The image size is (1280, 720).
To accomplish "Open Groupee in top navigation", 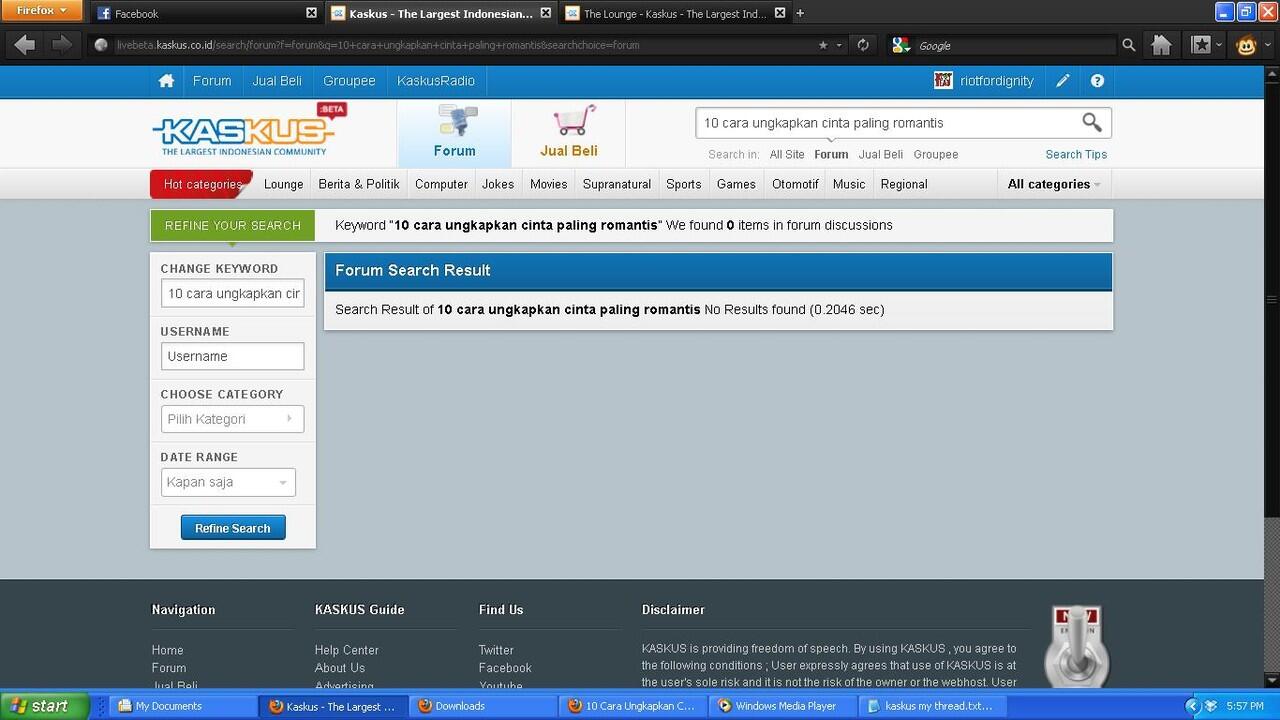I will [349, 81].
